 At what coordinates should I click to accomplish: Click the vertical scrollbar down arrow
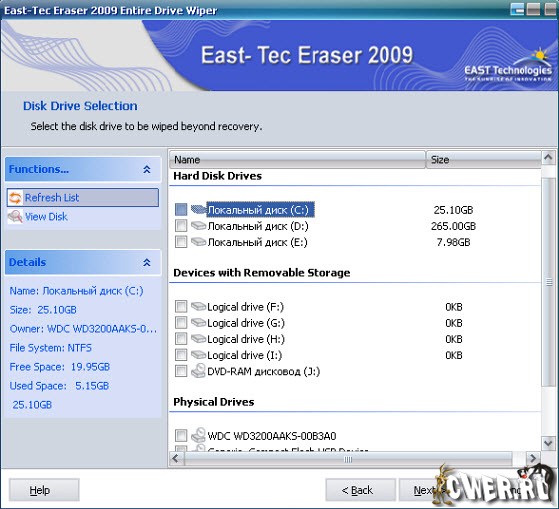pyautogui.click(x=548, y=443)
